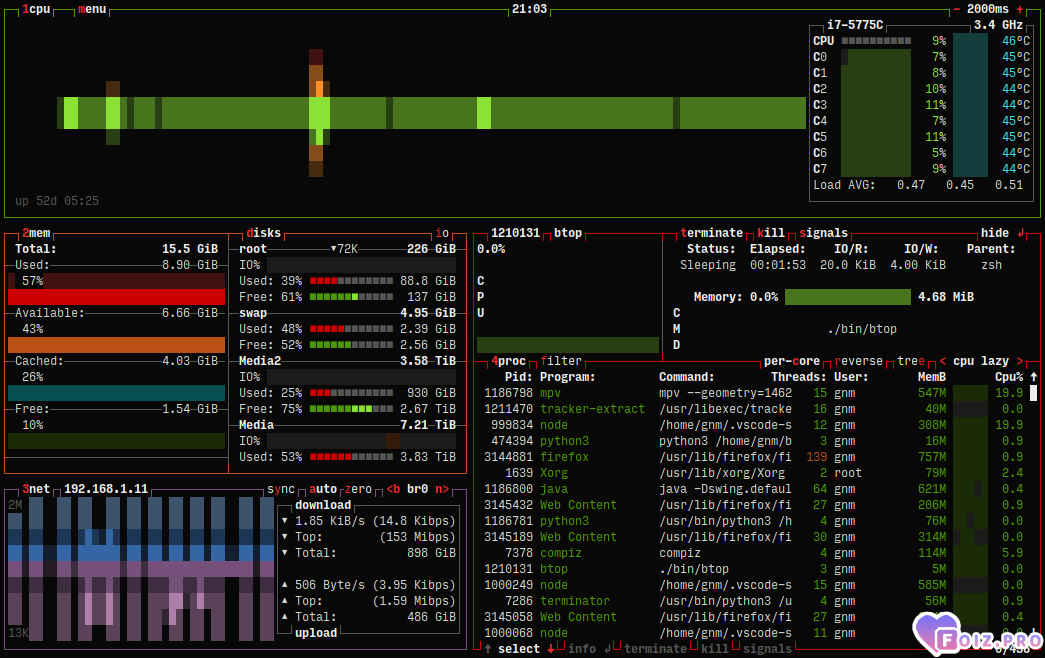1045x658 pixels.
Task: Select previous sort column with left arrow
Action: click(x=942, y=361)
